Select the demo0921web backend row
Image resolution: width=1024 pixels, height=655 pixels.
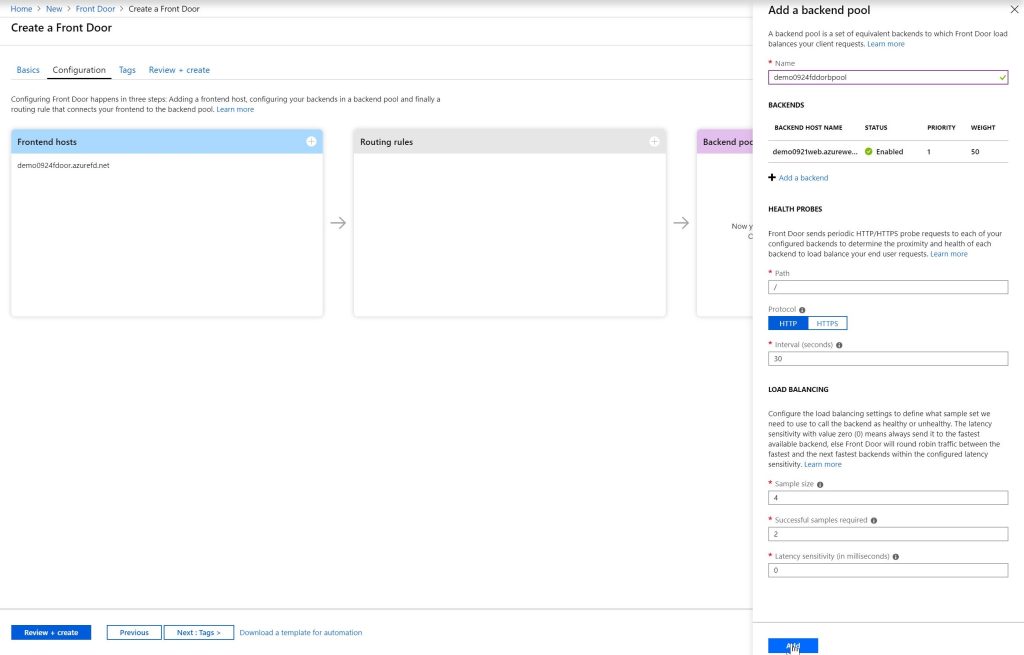(x=888, y=152)
